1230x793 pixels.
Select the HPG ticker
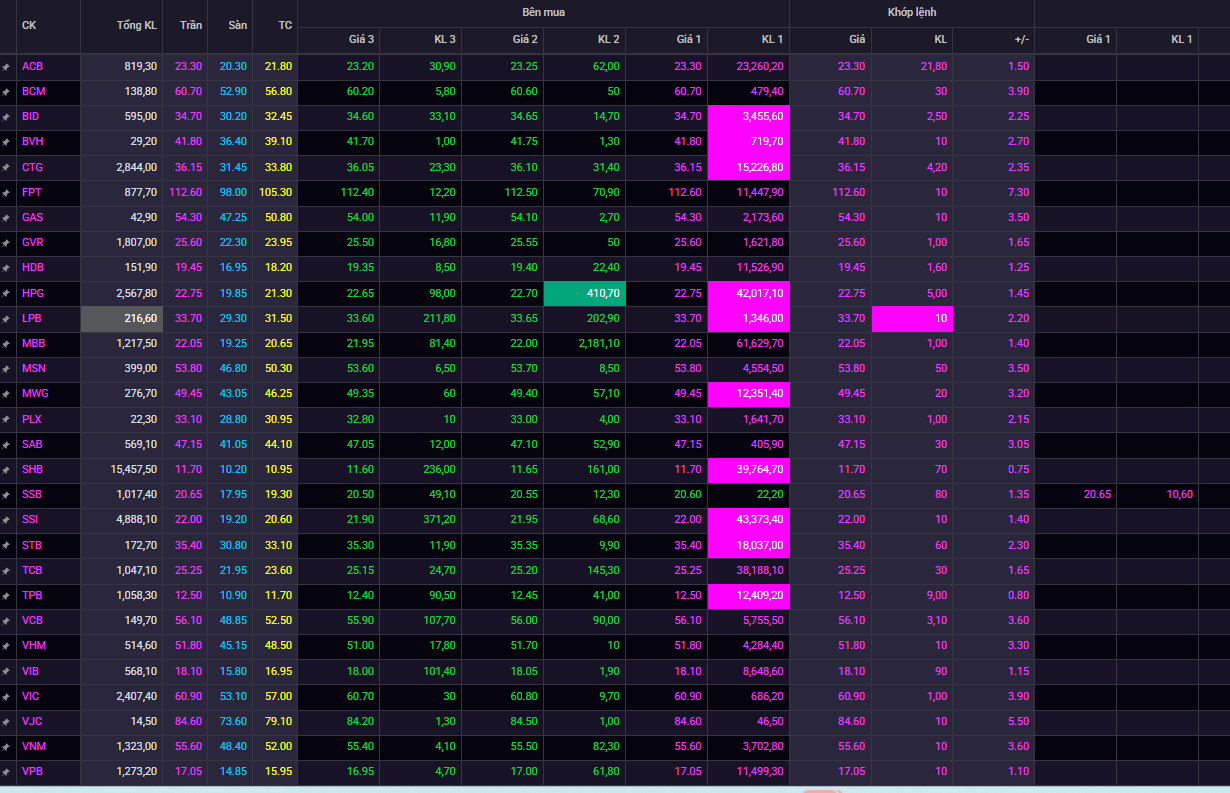tap(32, 293)
